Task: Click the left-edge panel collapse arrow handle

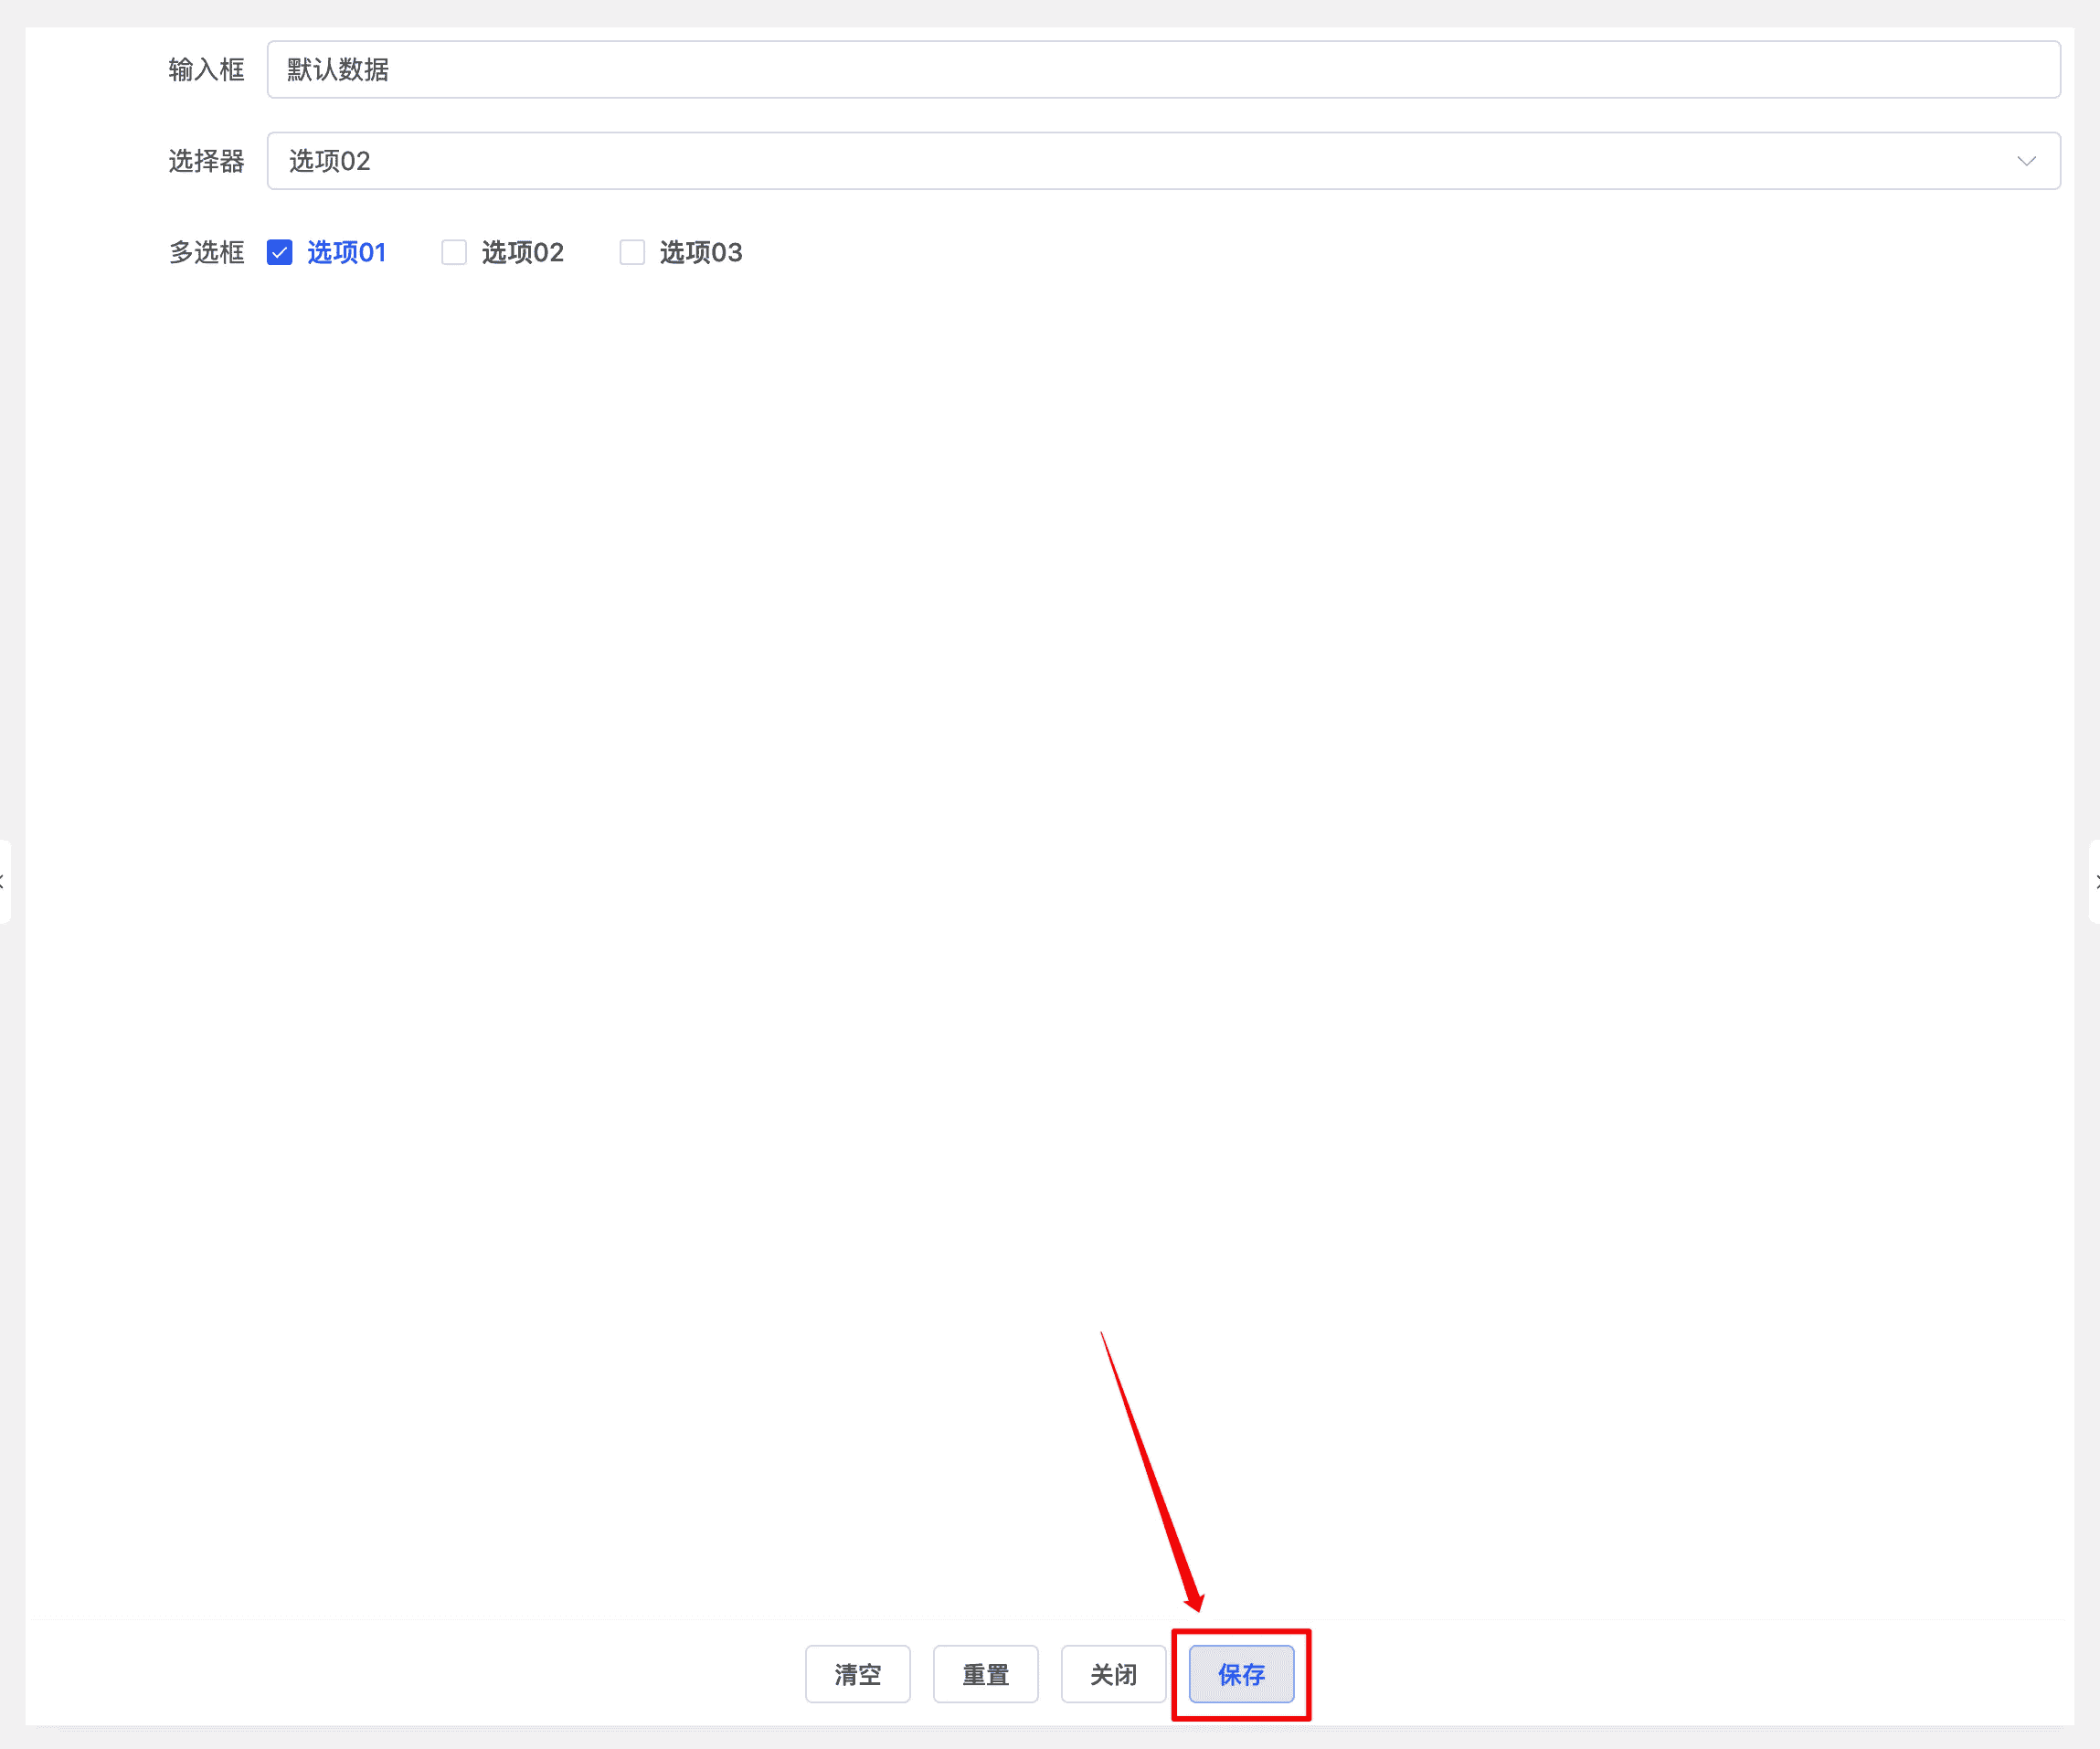Action: pos(4,882)
